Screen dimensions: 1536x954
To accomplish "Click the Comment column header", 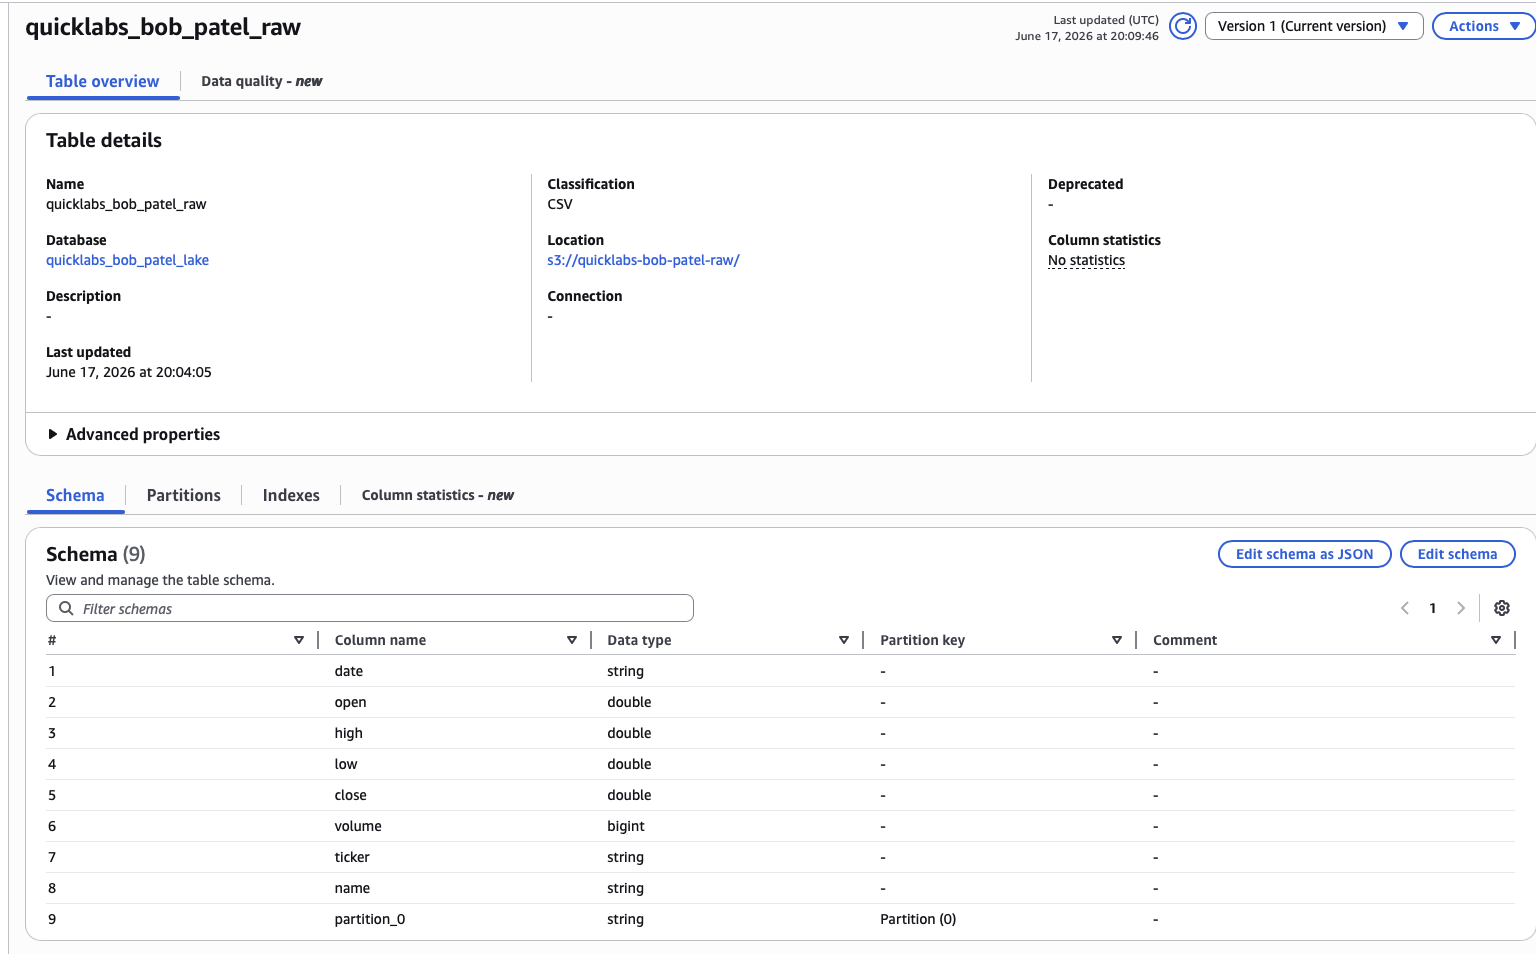I will [x=1185, y=640].
